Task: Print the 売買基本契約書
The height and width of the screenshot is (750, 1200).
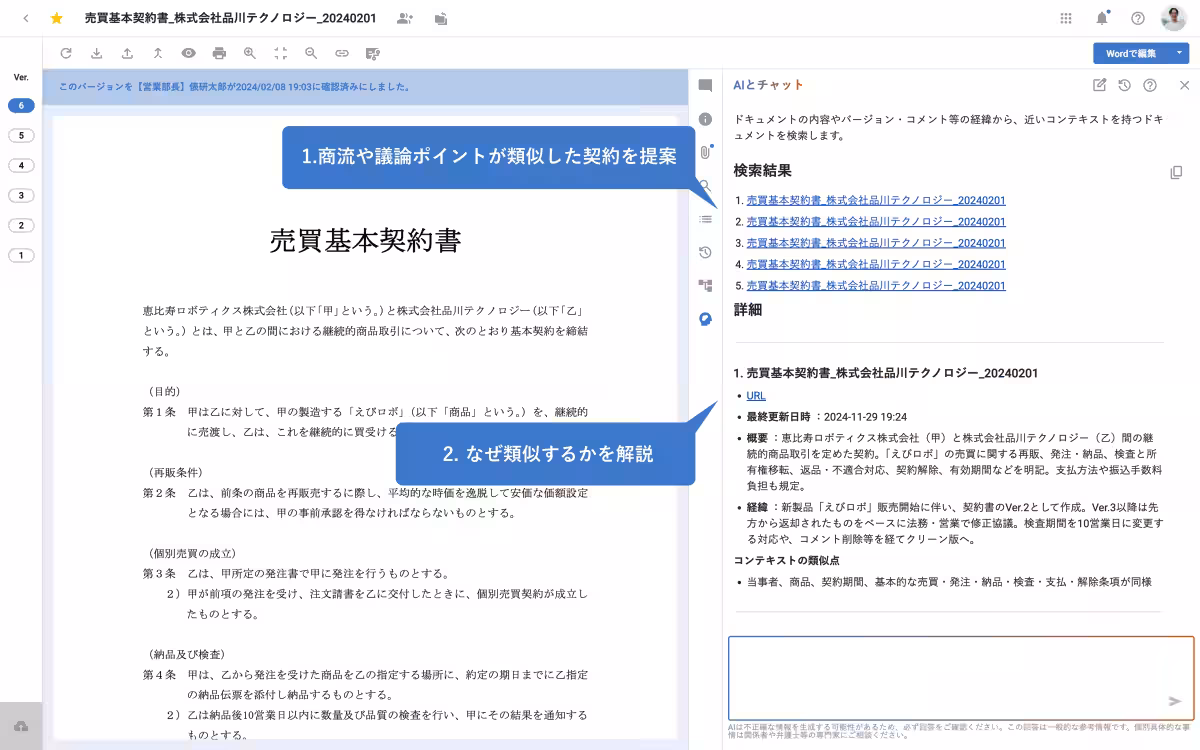Action: pos(219,53)
